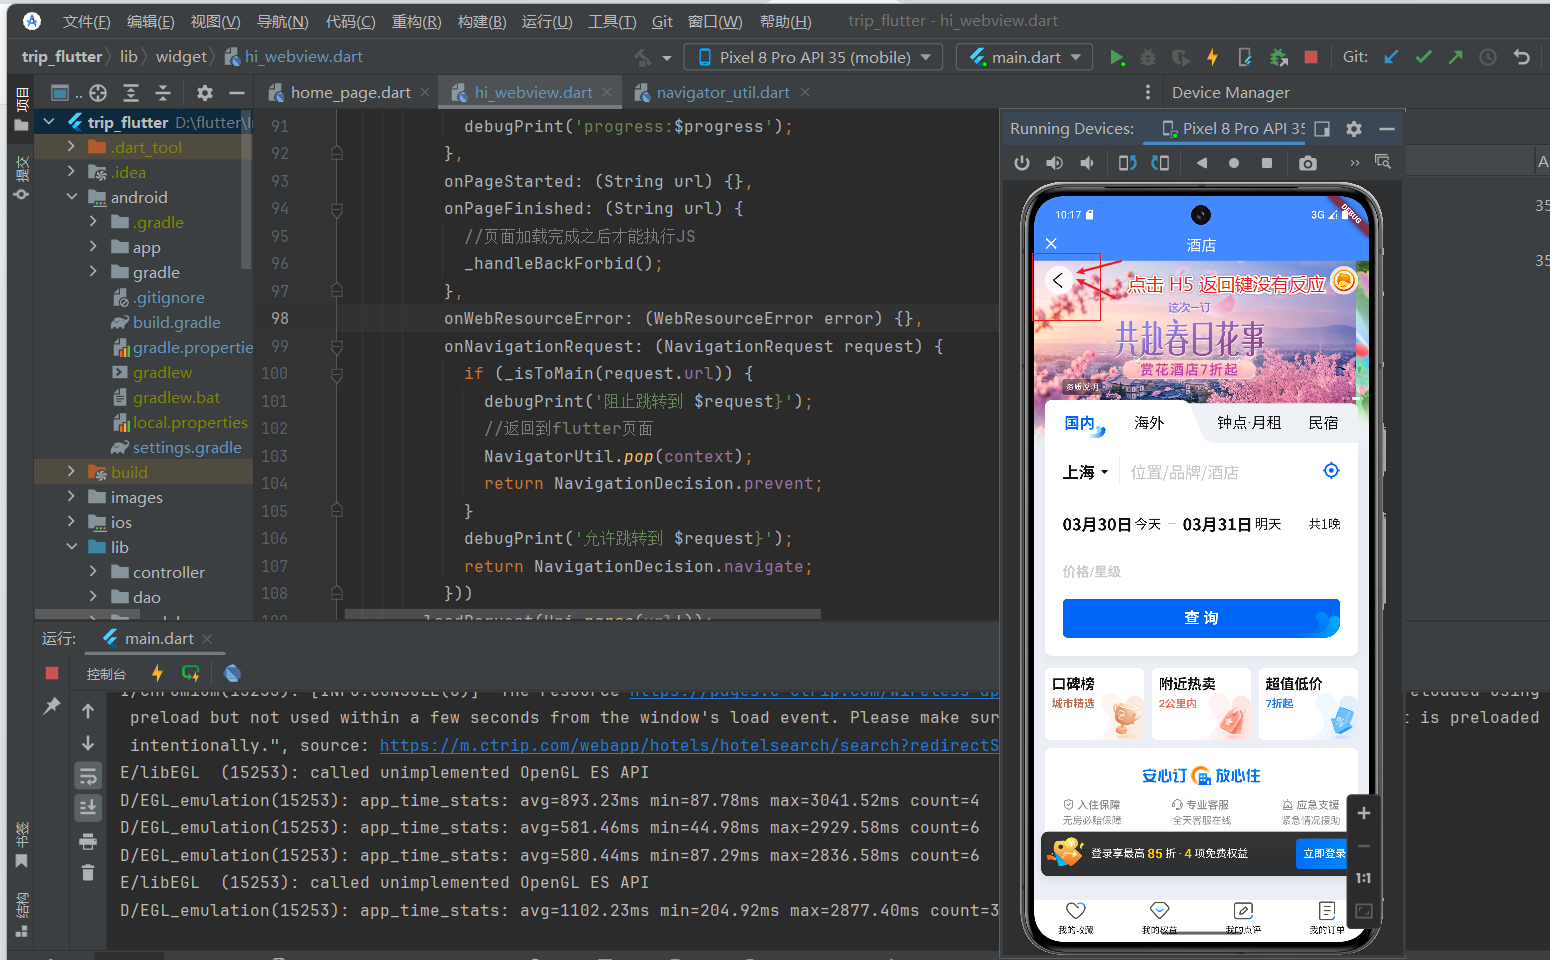Viewport: 1550px width, 960px height.
Task: Open project panel options gear icon
Action: (205, 93)
